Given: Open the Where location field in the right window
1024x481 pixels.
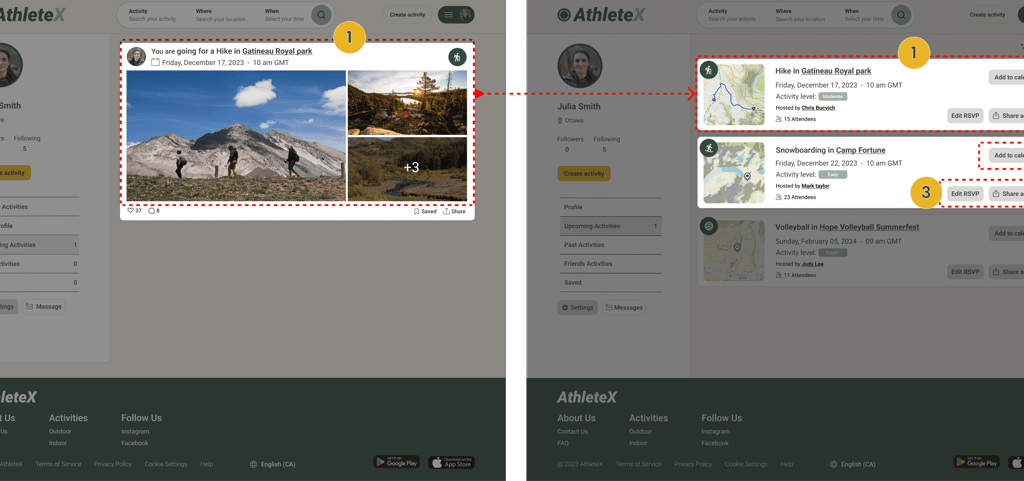Looking at the screenshot, I should [x=801, y=15].
